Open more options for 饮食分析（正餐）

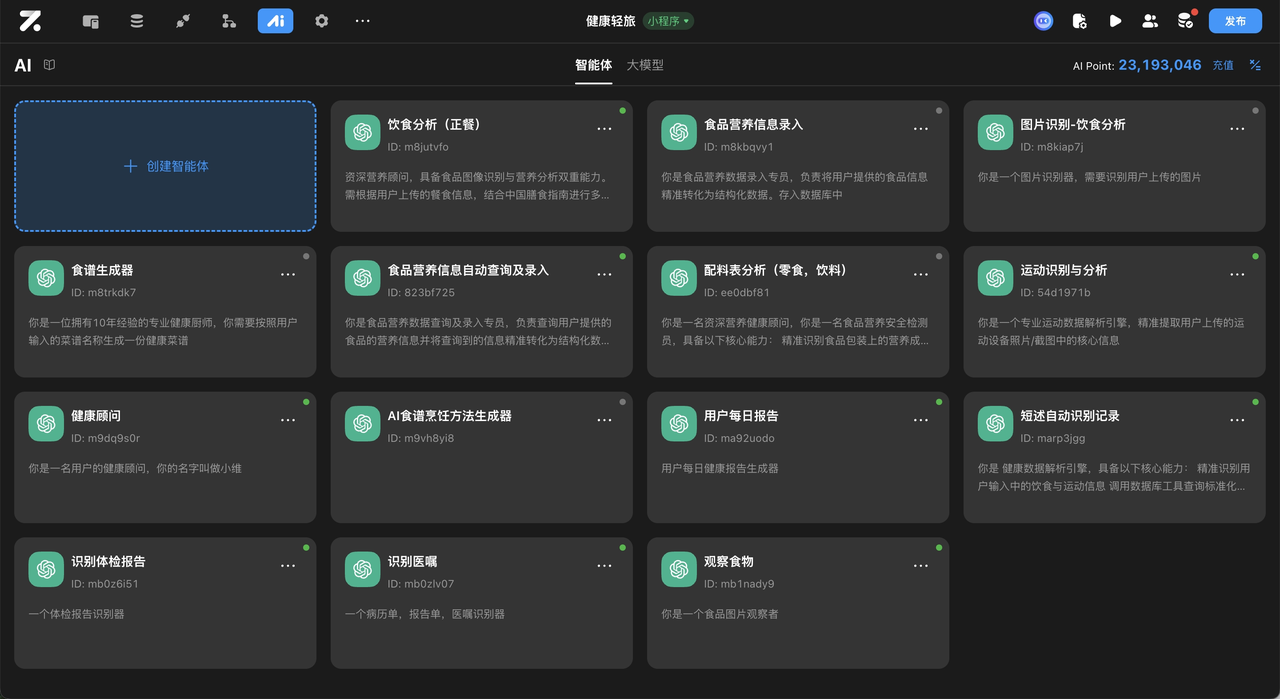604,129
